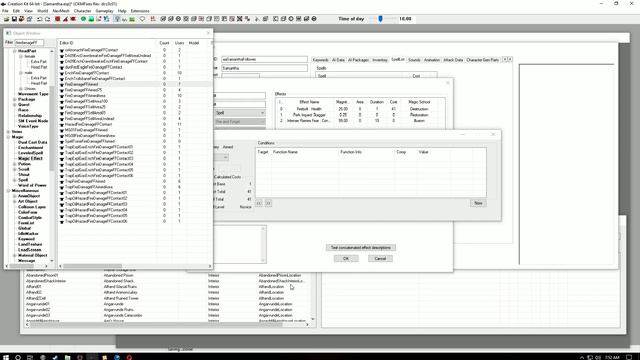Click the last circular toolbar icon
The width and height of the screenshot is (640, 360).
point(314,19)
